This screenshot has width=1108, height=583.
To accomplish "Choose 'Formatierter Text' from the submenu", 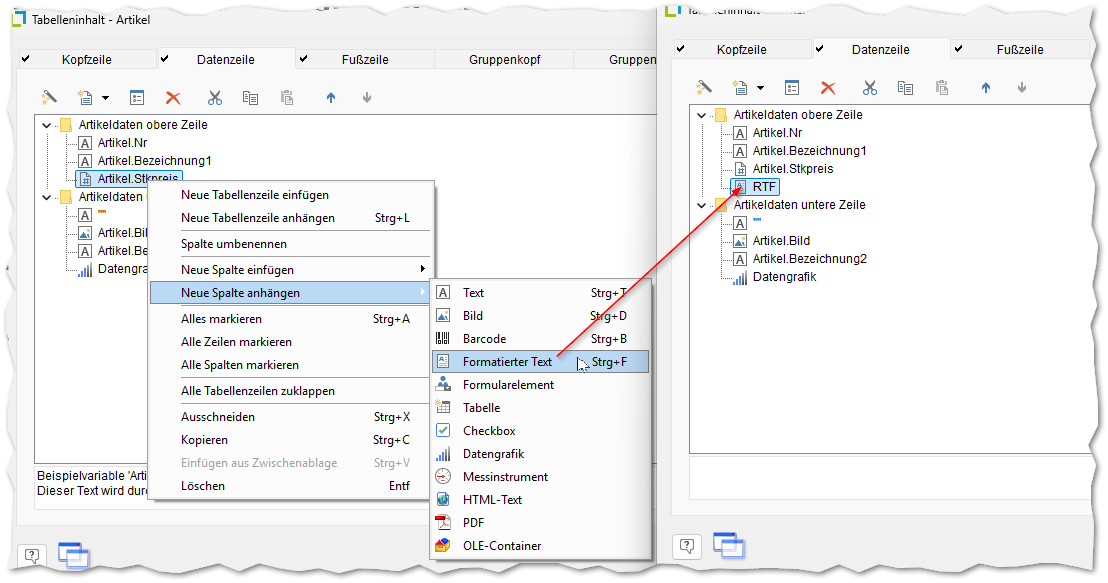I will (507, 362).
